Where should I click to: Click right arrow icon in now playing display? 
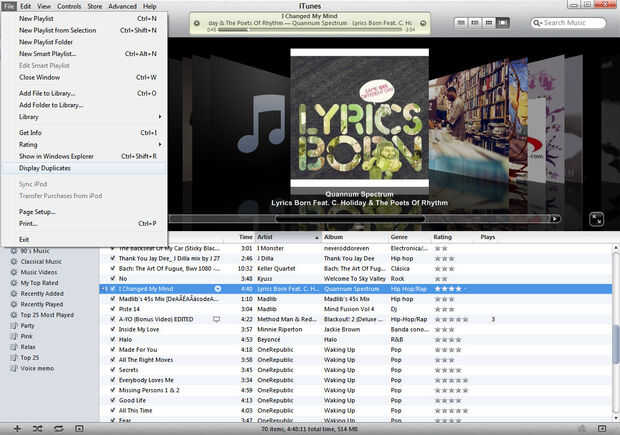(423, 23)
